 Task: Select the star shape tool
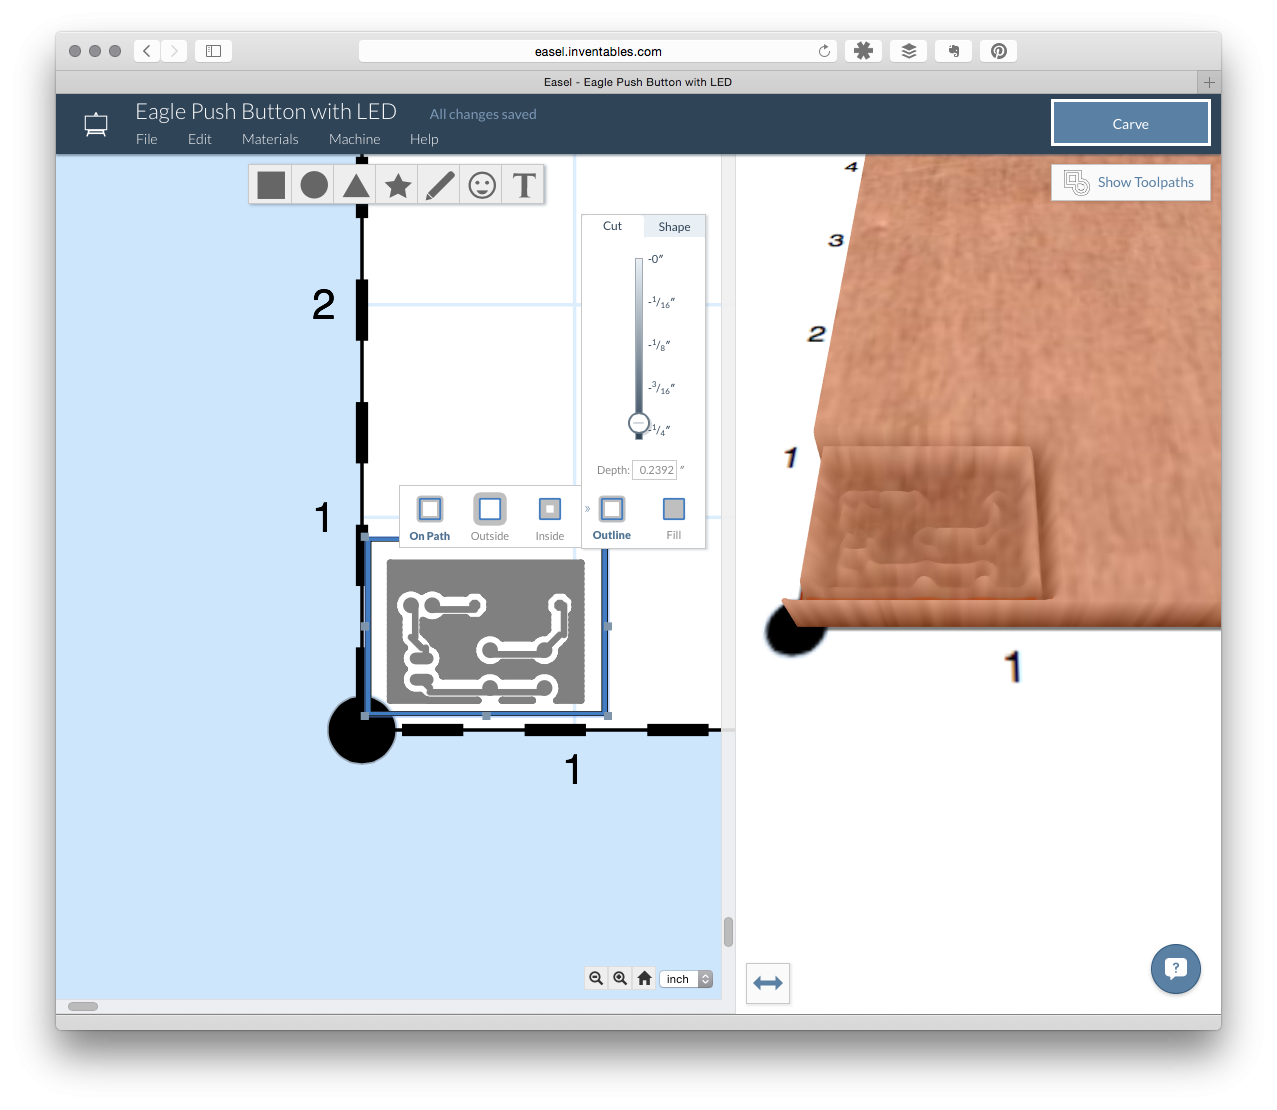tap(398, 185)
